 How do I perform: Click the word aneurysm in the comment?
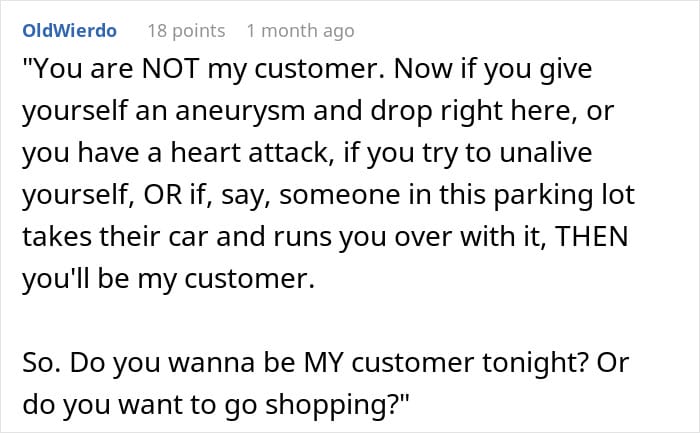[x=240, y=111]
